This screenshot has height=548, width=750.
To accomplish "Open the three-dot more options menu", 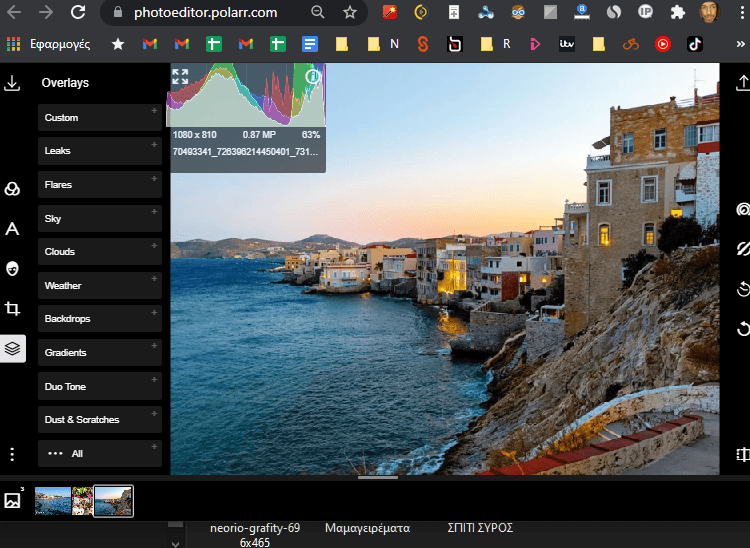I will pyautogui.click(x=13, y=454).
